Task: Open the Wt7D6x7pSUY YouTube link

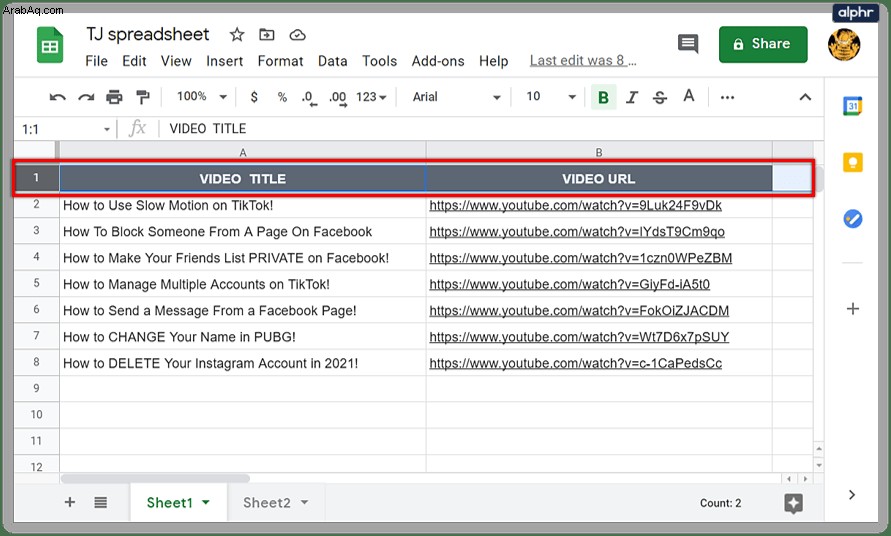Action: pyautogui.click(x=579, y=337)
